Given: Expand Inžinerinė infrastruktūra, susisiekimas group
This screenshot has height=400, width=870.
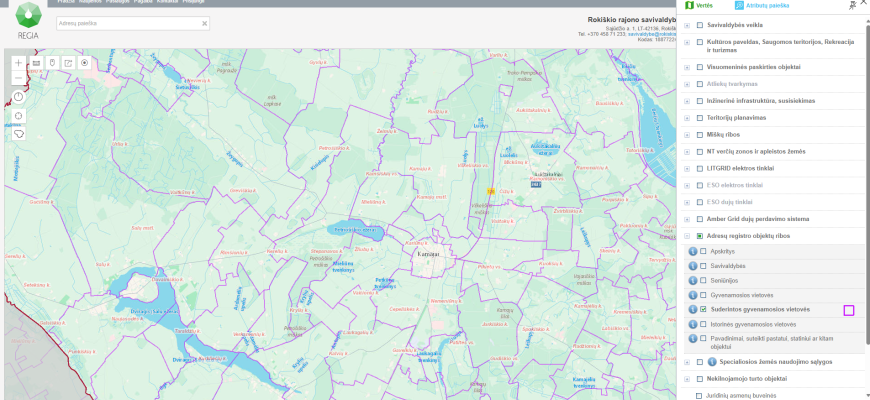Looking at the screenshot, I should click(x=687, y=101).
